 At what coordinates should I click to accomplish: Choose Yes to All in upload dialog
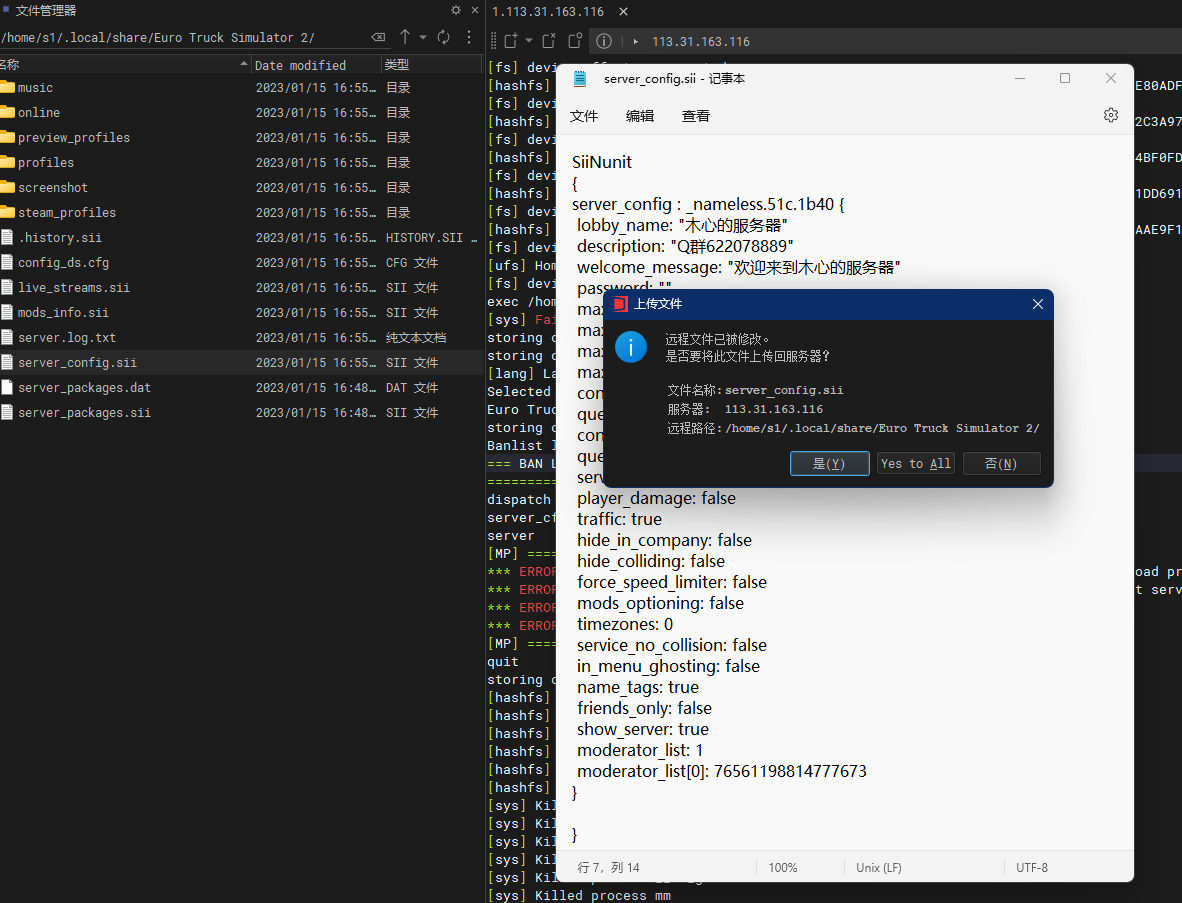pyautogui.click(x=916, y=464)
